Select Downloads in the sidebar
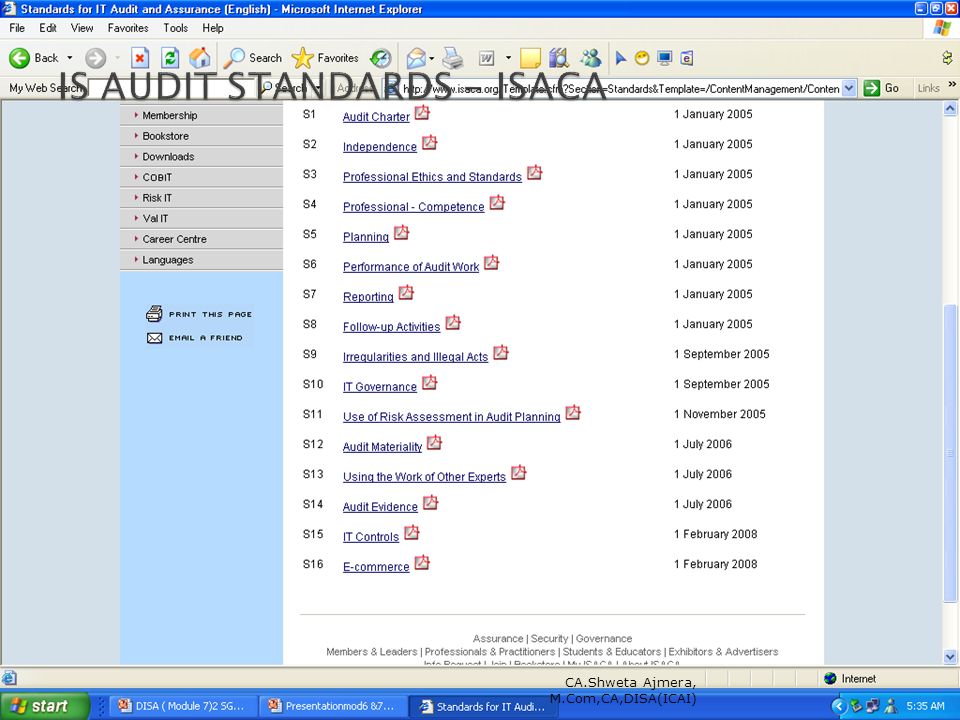The width and height of the screenshot is (960, 720). click(201, 157)
